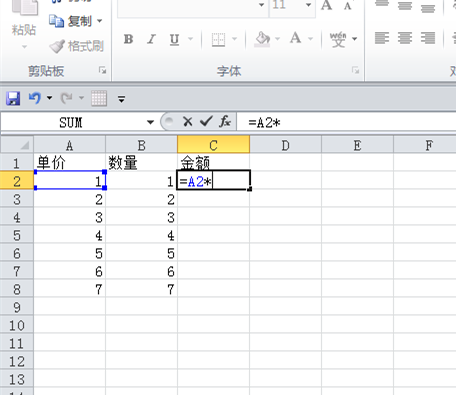Cancel the formula entry with X
Screen dimensions: 456x395
pyautogui.click(x=188, y=122)
